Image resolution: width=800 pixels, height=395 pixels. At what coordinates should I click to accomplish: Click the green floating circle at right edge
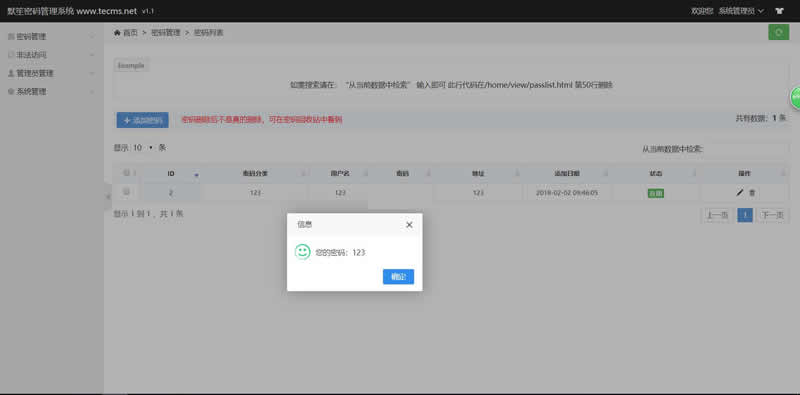click(795, 98)
